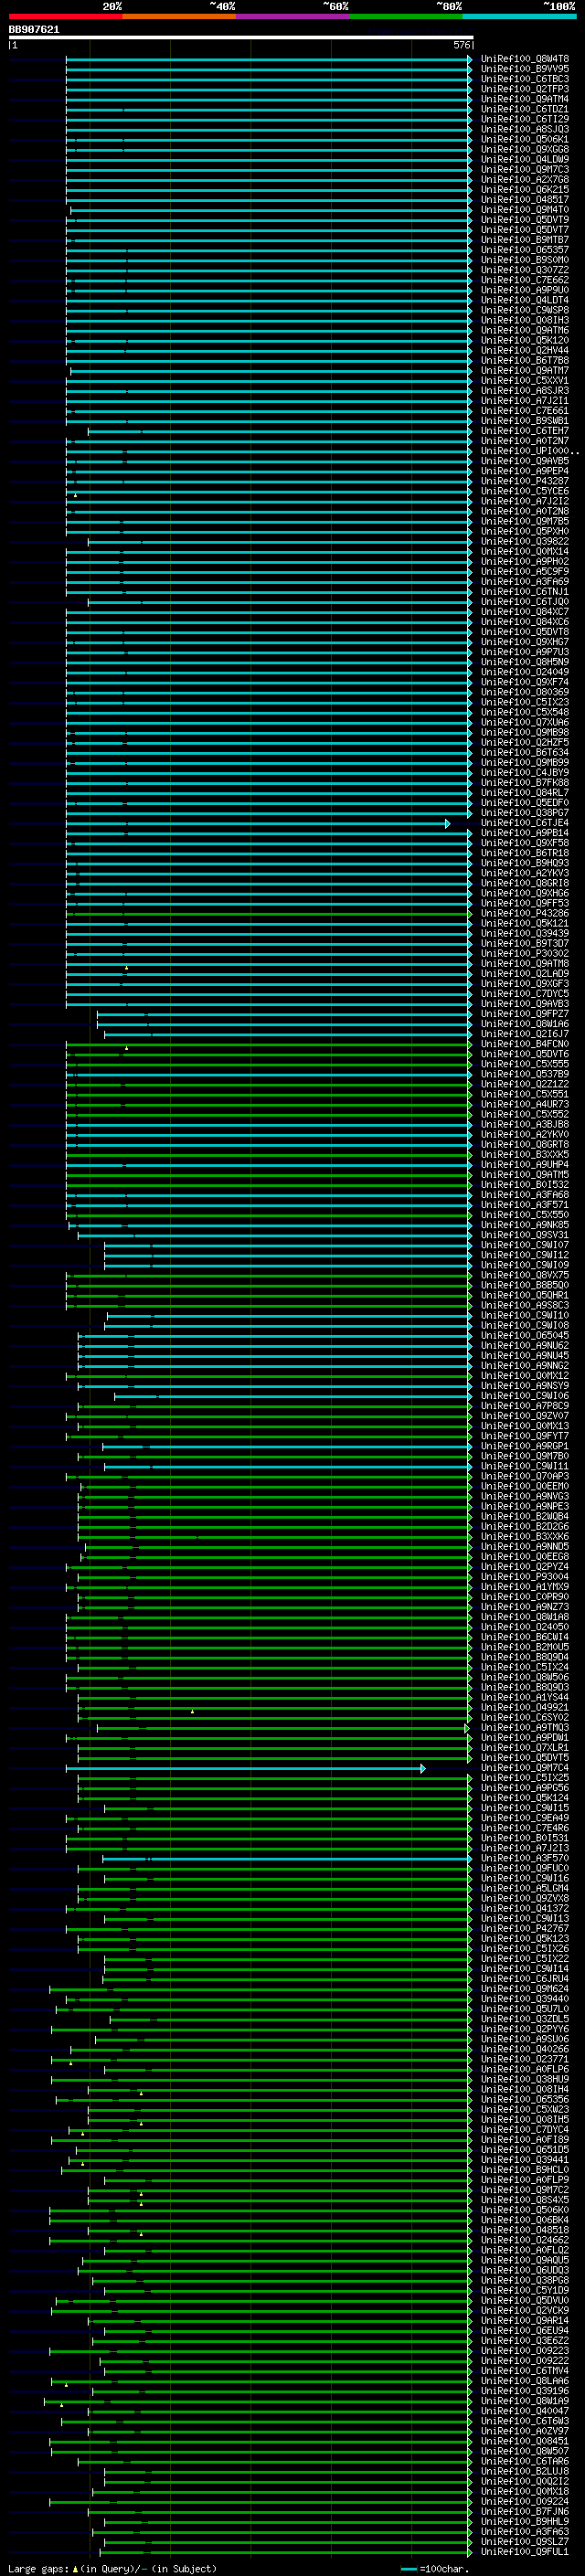The height and width of the screenshot is (2576, 585).
Task: Select the UniRef100_A5C9F9 label
Action: coord(525,571)
